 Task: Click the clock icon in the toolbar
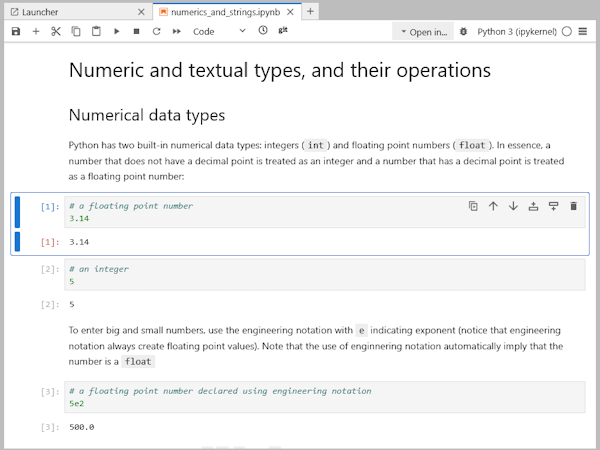(263, 30)
